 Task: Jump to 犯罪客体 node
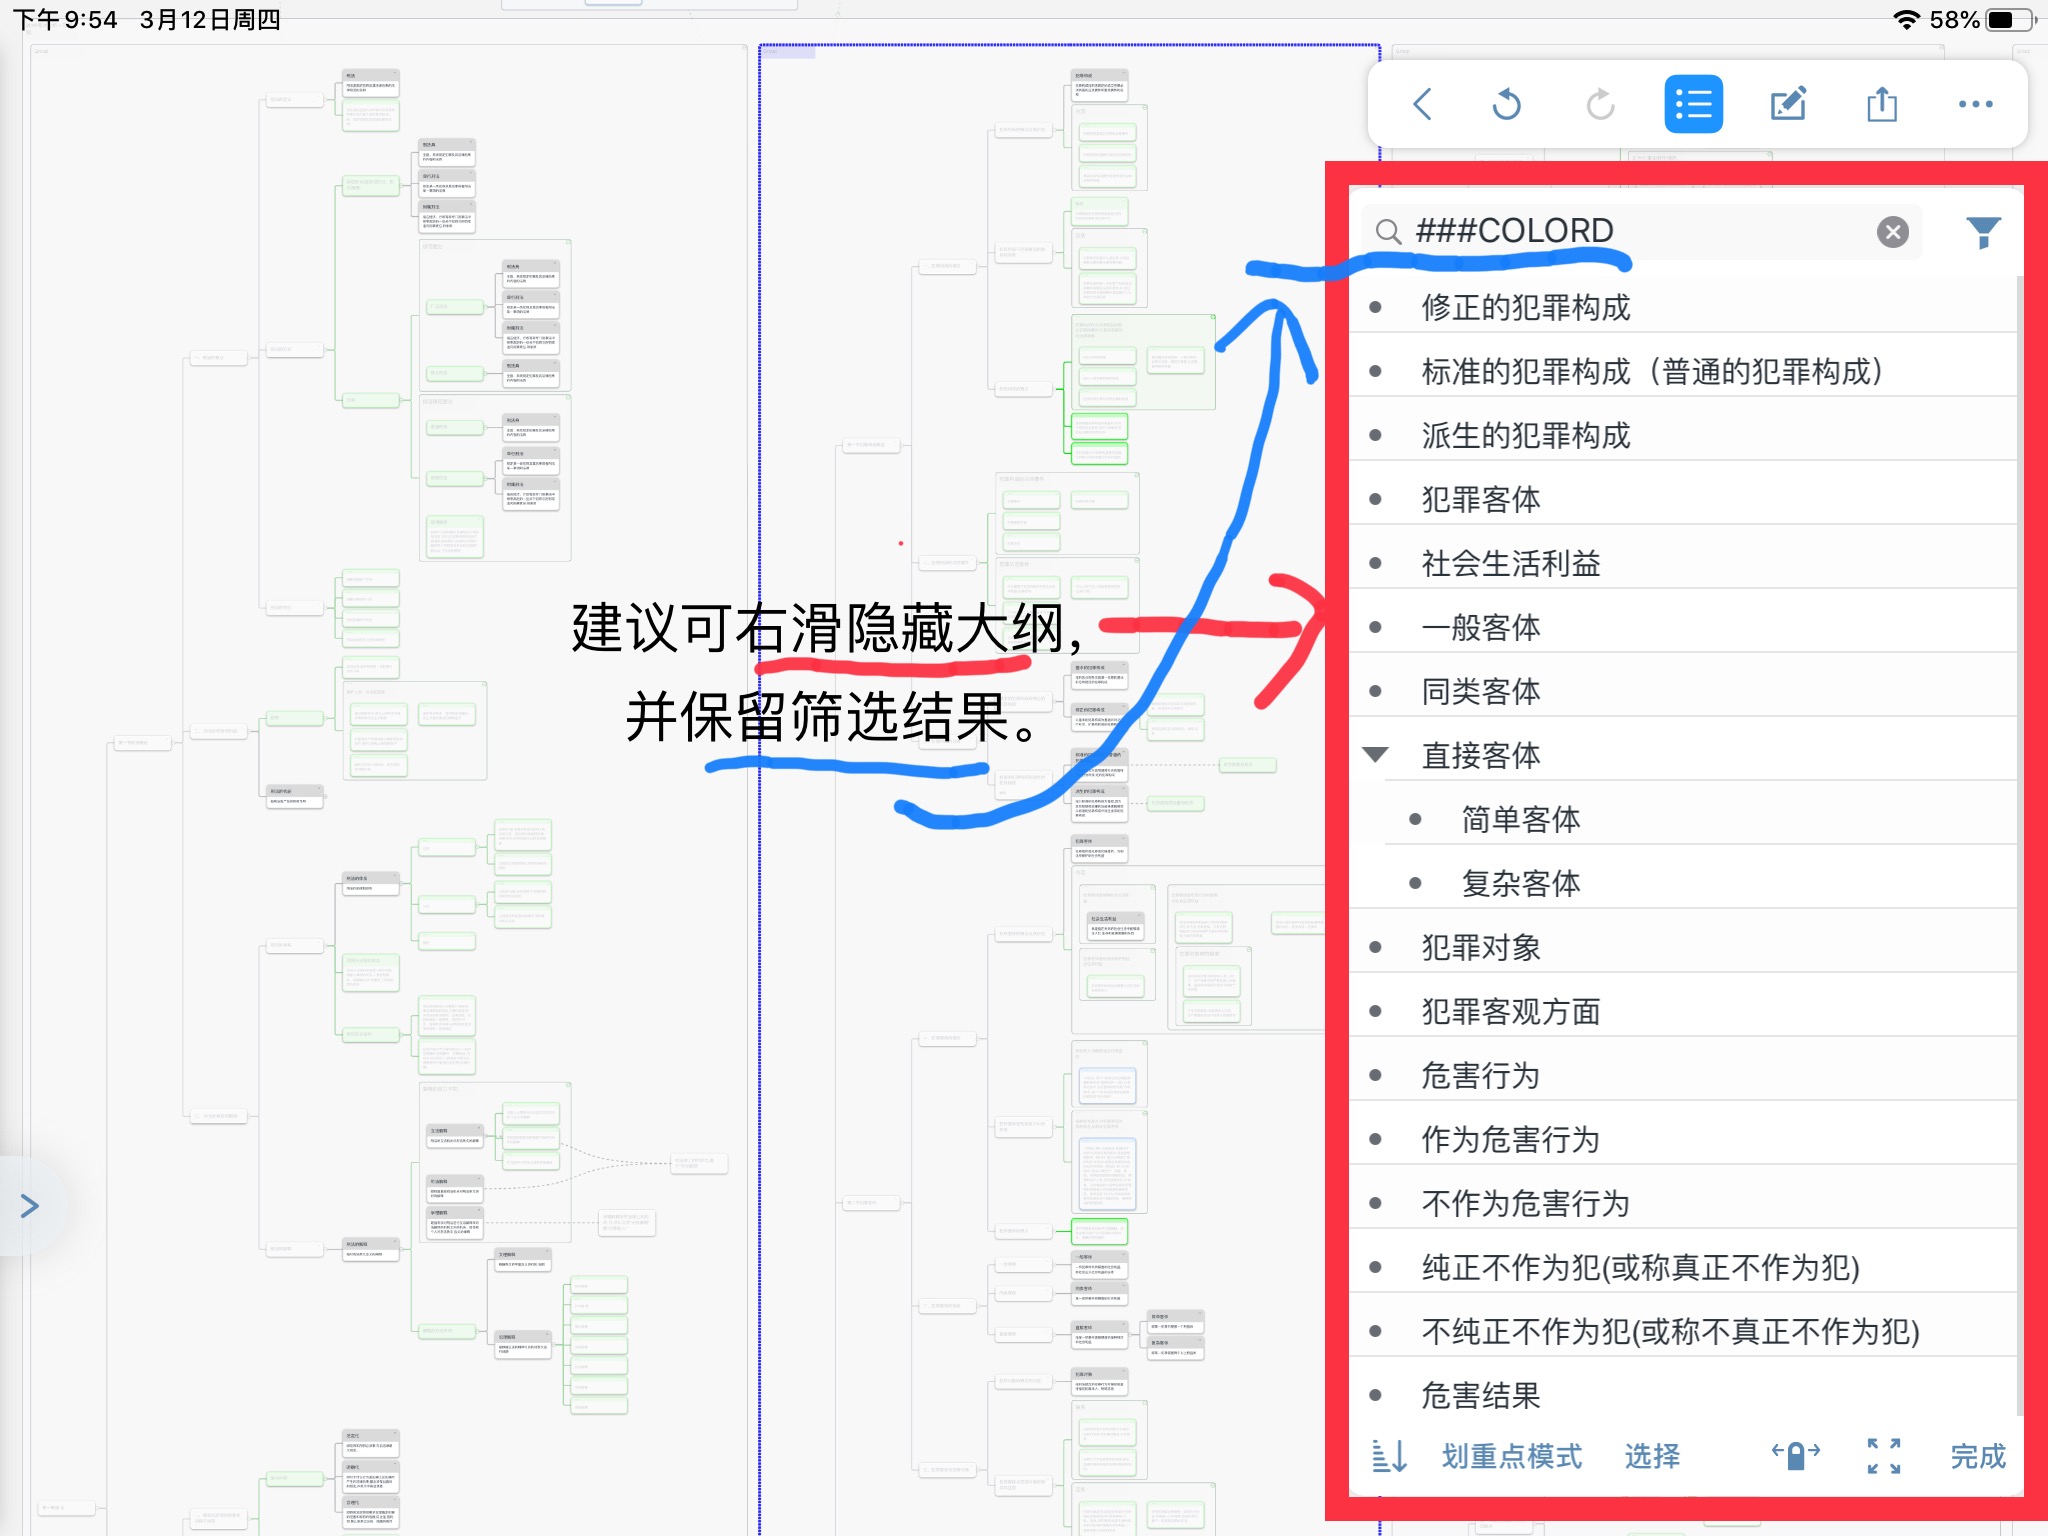coord(1683,499)
